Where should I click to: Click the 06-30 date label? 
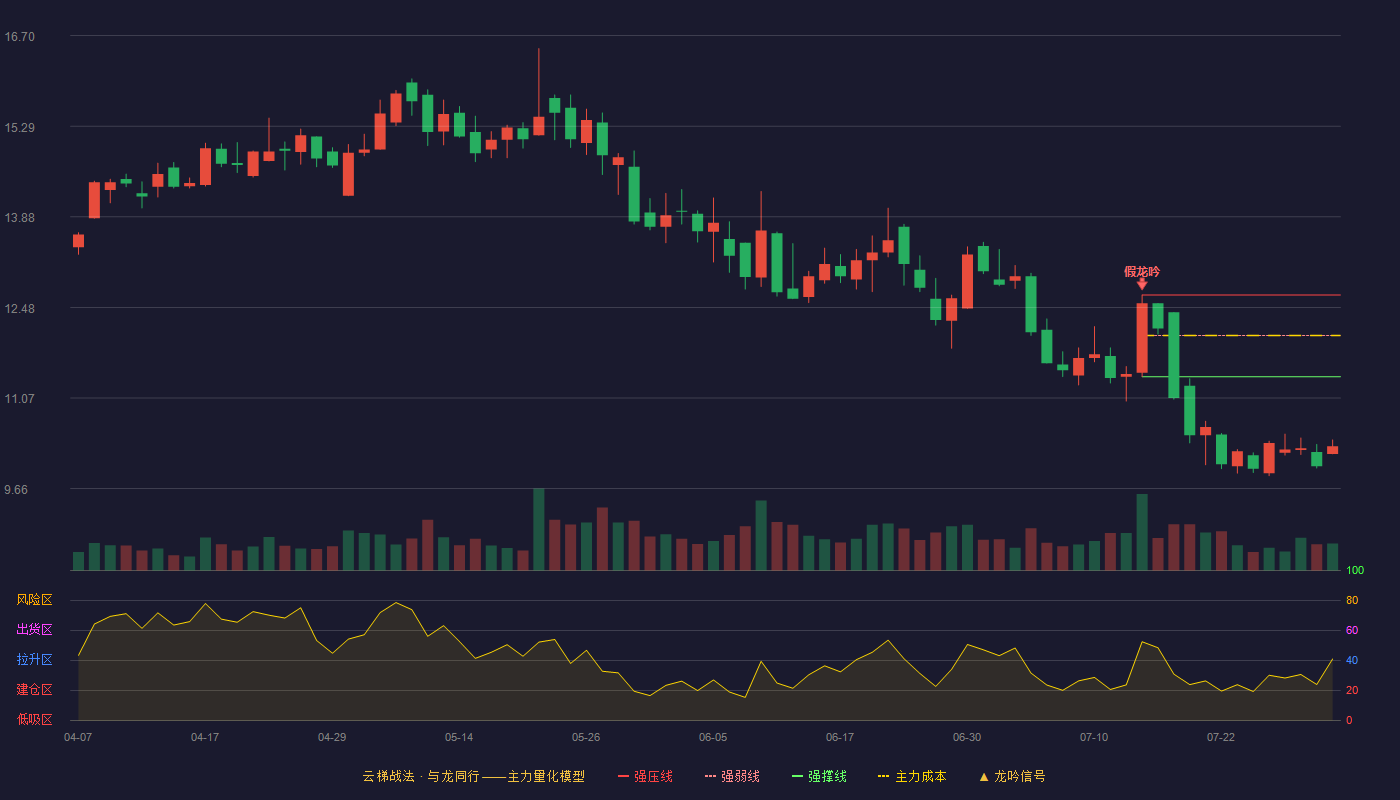967,737
